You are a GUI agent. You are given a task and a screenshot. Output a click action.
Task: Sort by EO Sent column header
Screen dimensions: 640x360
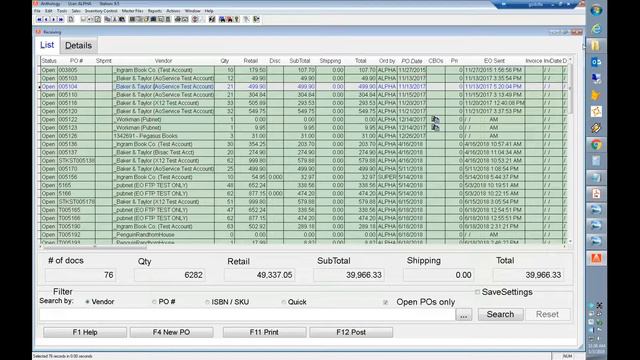(494, 61)
